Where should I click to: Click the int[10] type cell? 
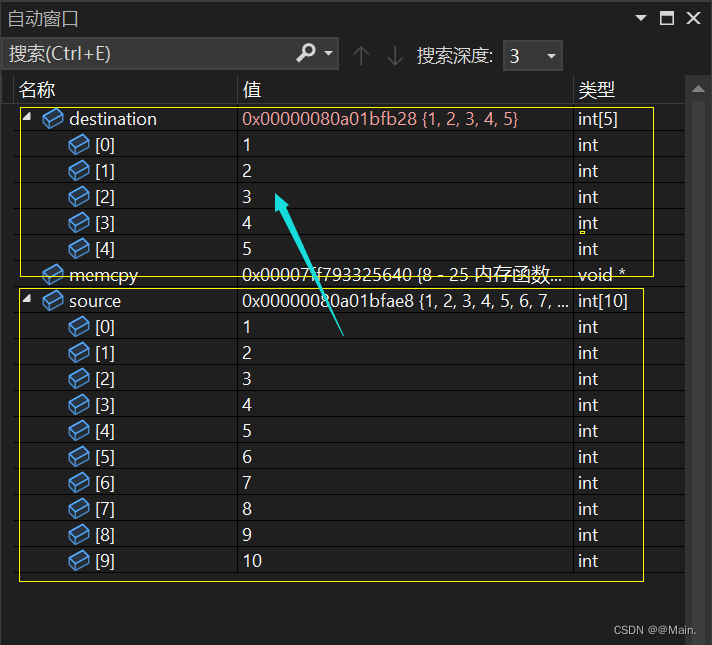point(602,301)
